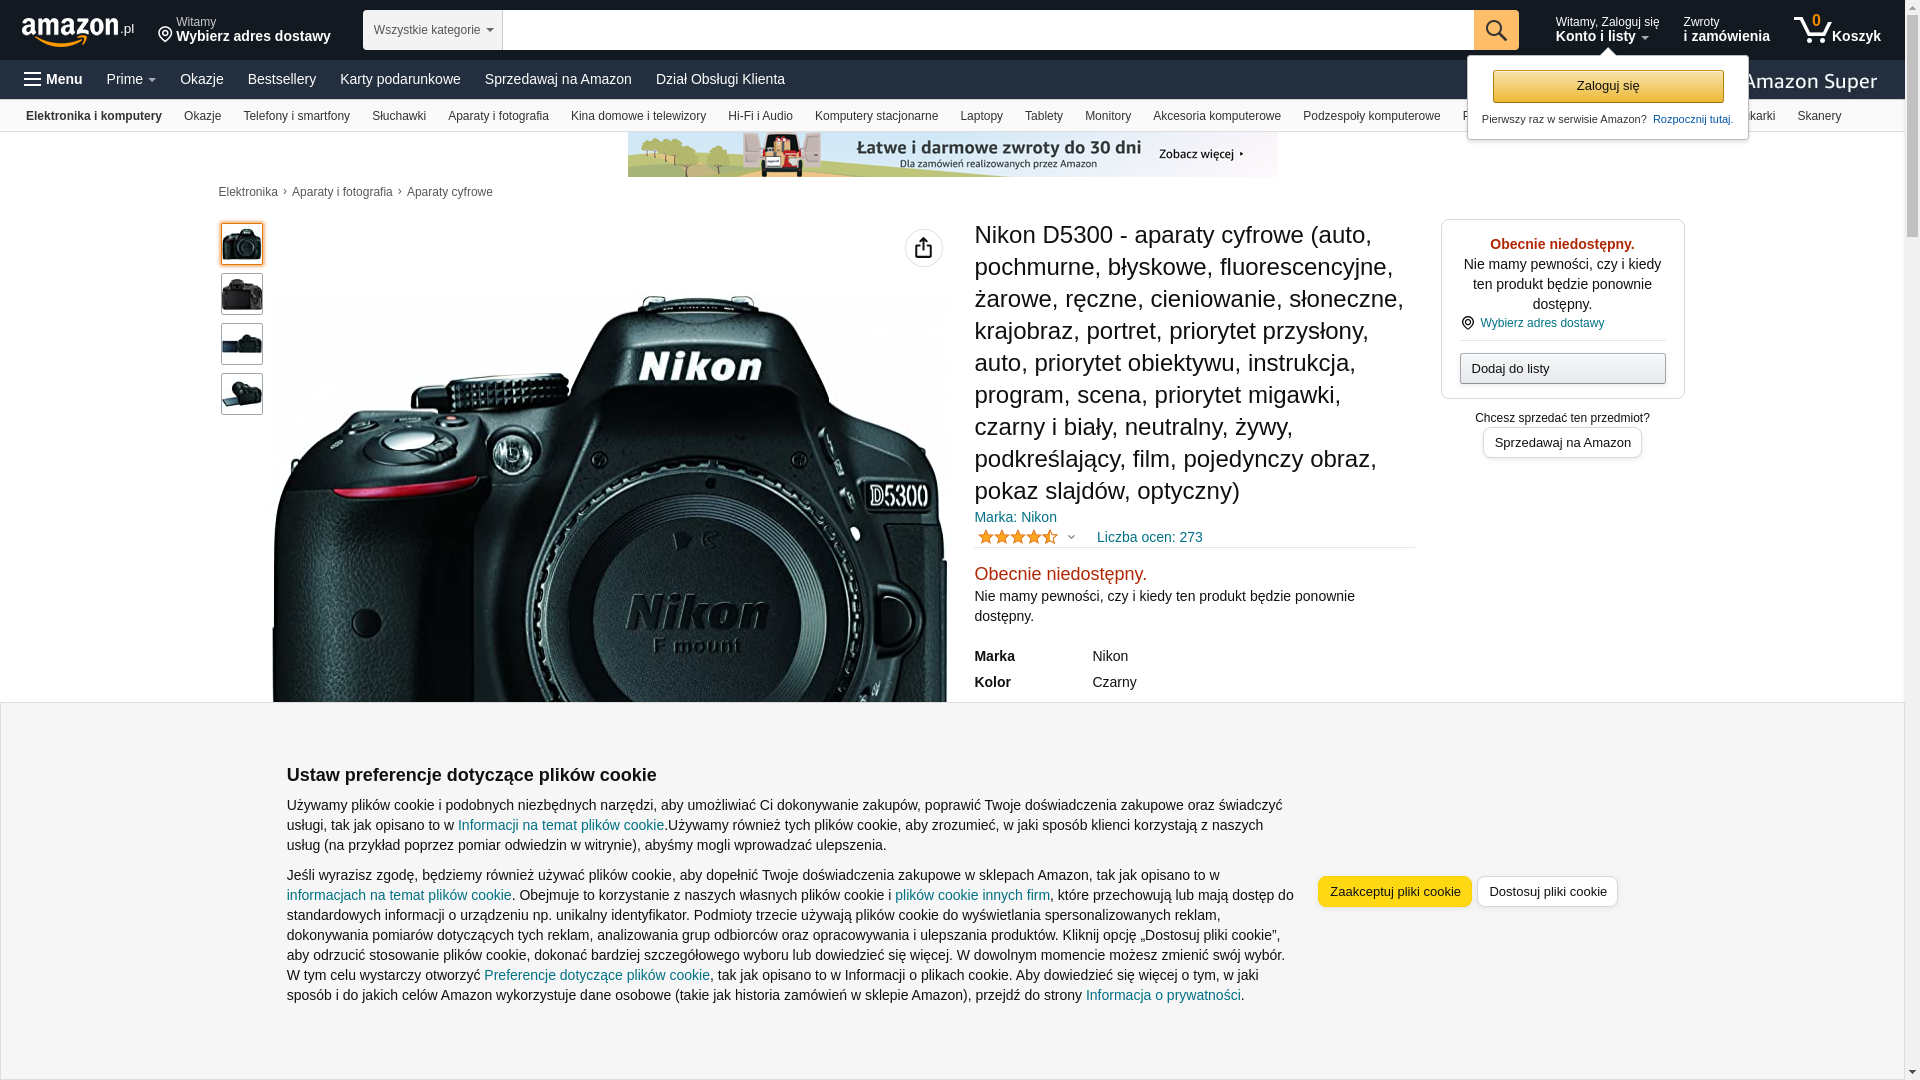Click delivery location pin in header
This screenshot has height=1080, width=1920.
[x=165, y=35]
